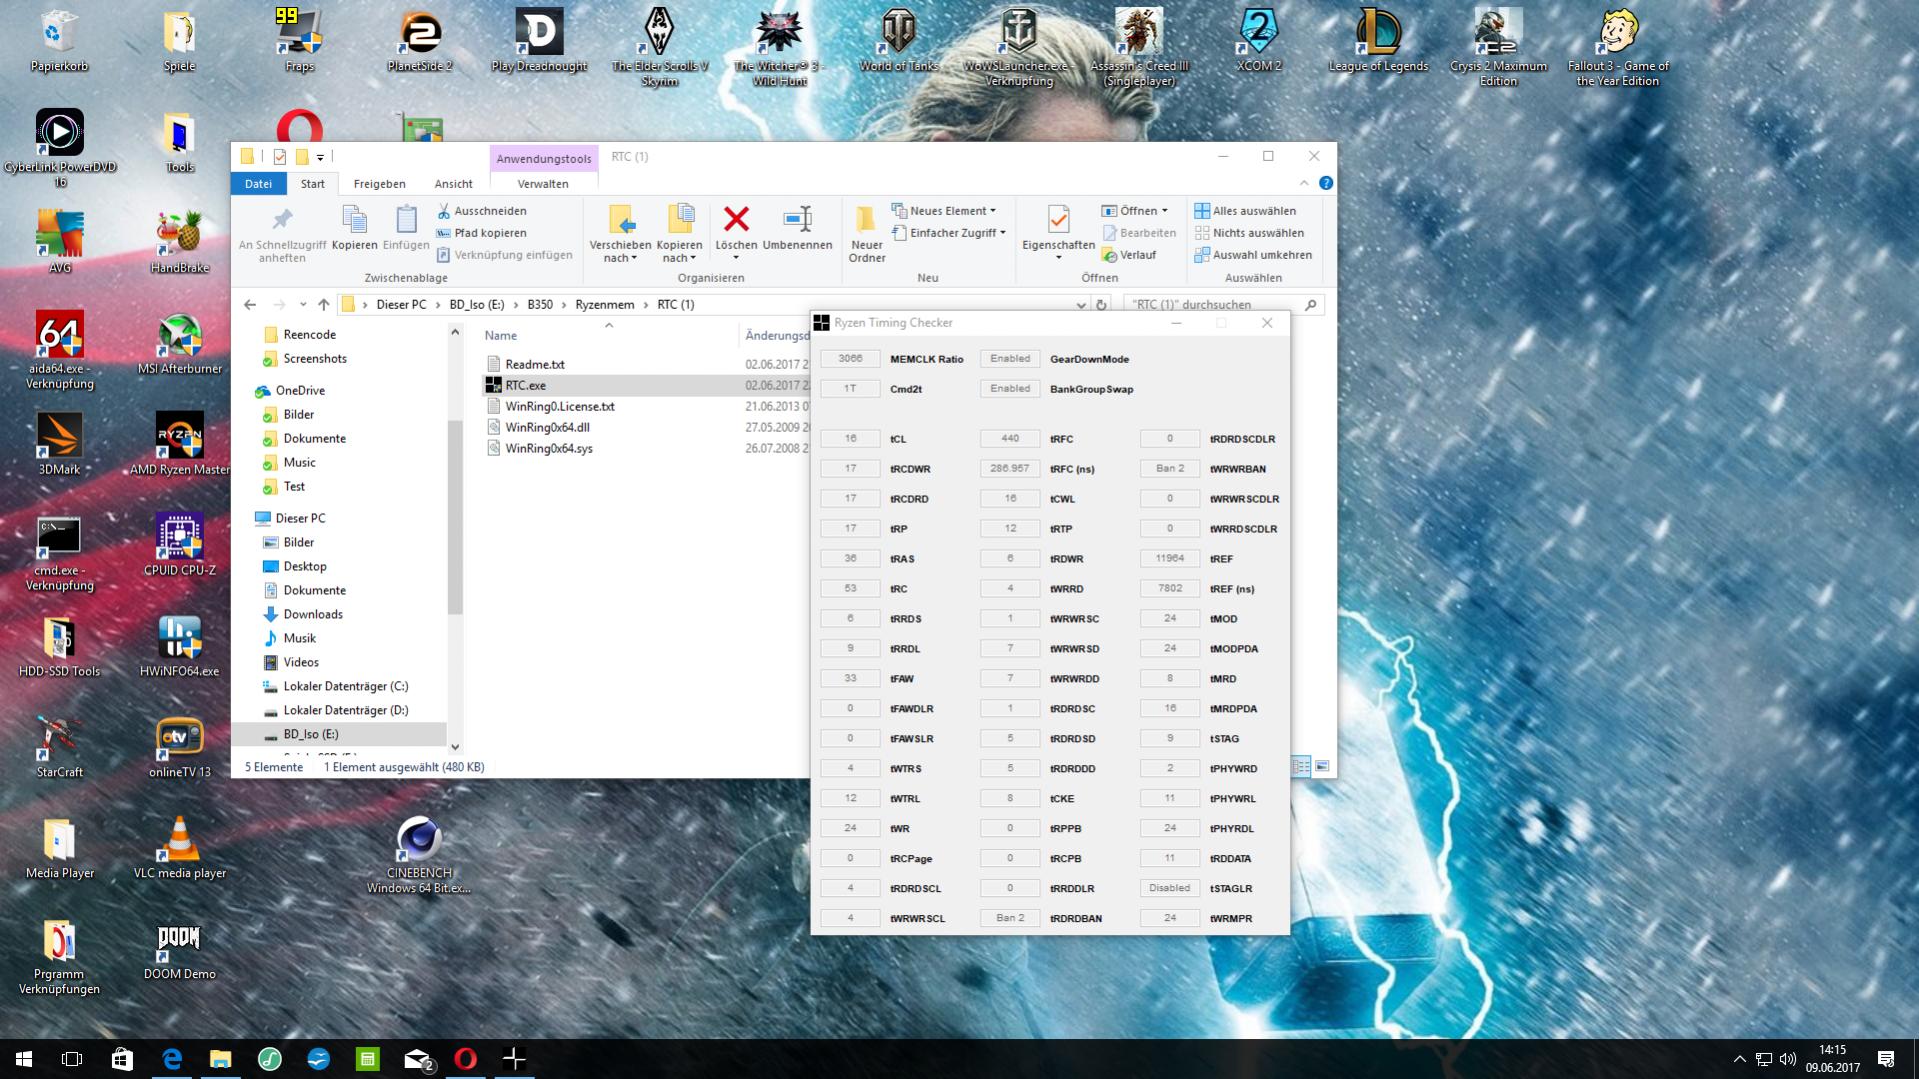The width and height of the screenshot is (1919, 1079).
Task: Select the Fraps desktop icon
Action: (x=300, y=40)
